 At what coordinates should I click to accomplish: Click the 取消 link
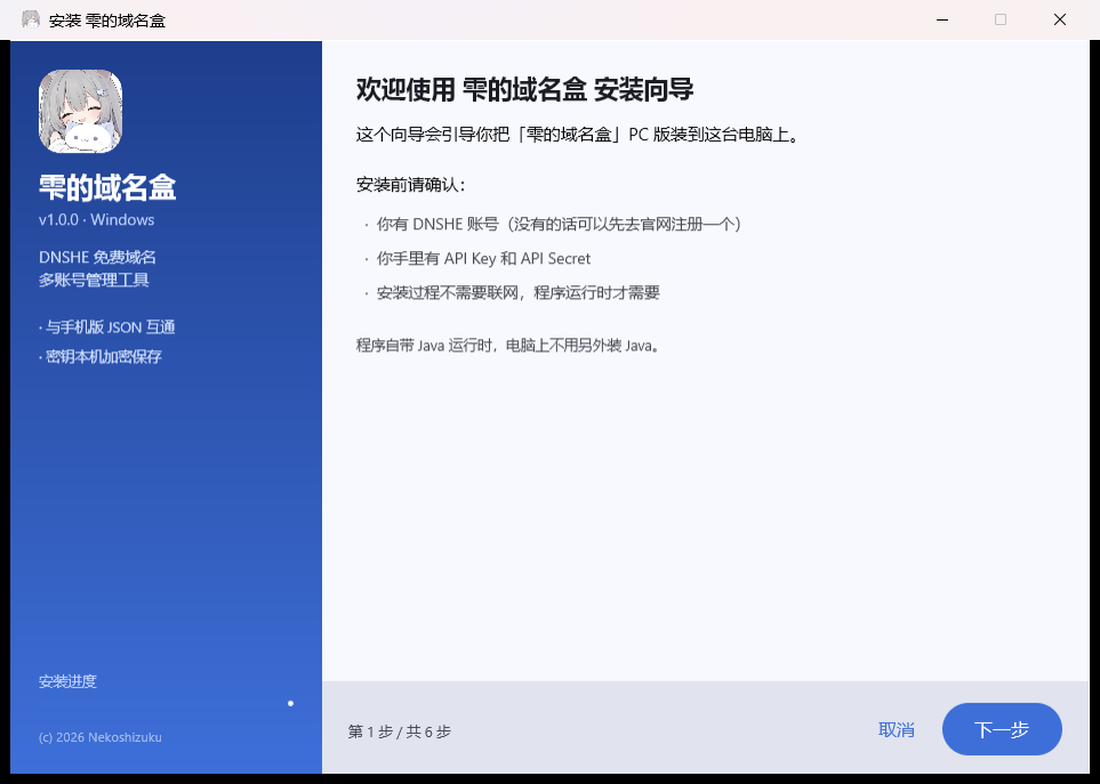(x=897, y=730)
